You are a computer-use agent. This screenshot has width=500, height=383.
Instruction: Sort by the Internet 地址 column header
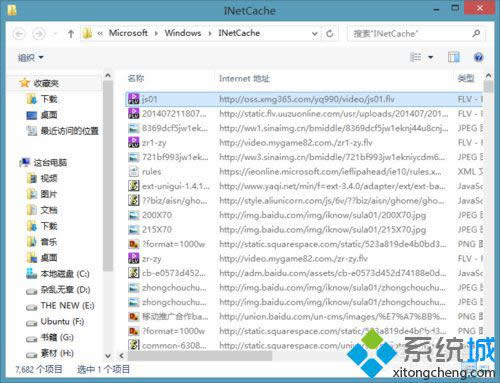[244, 79]
